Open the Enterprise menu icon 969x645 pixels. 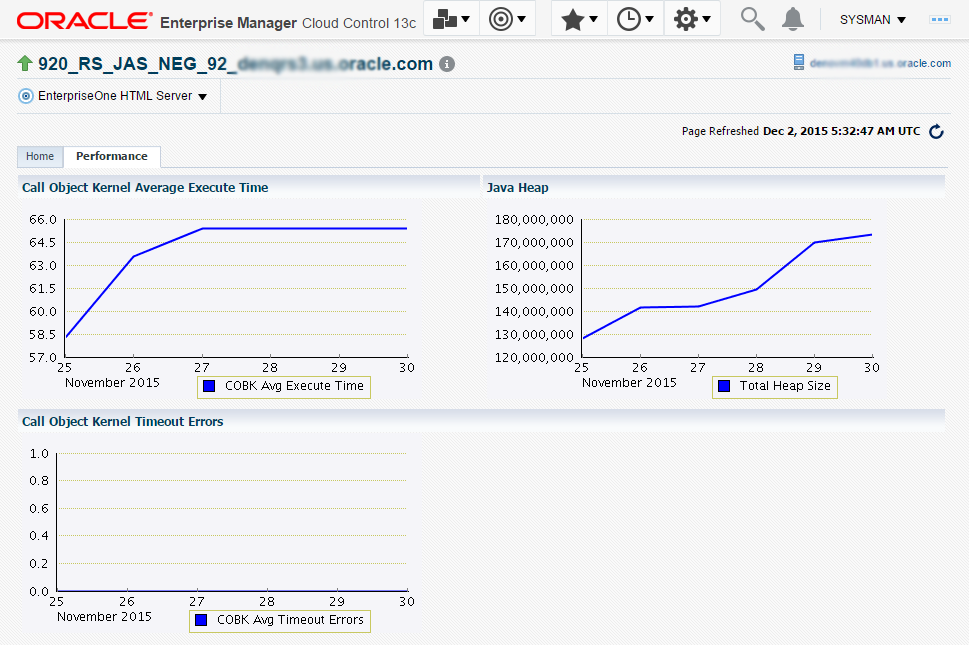pos(451,19)
